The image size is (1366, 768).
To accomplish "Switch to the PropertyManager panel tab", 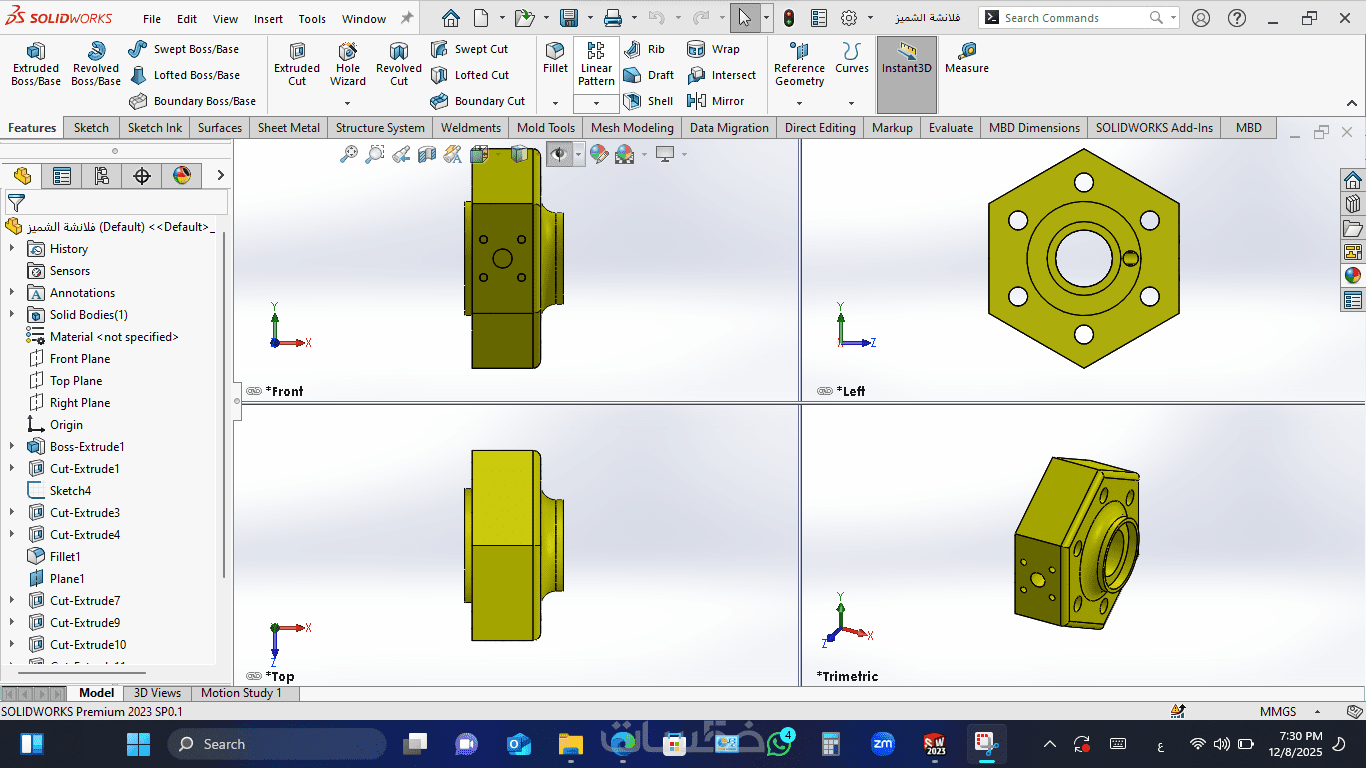I will pyautogui.click(x=62, y=176).
